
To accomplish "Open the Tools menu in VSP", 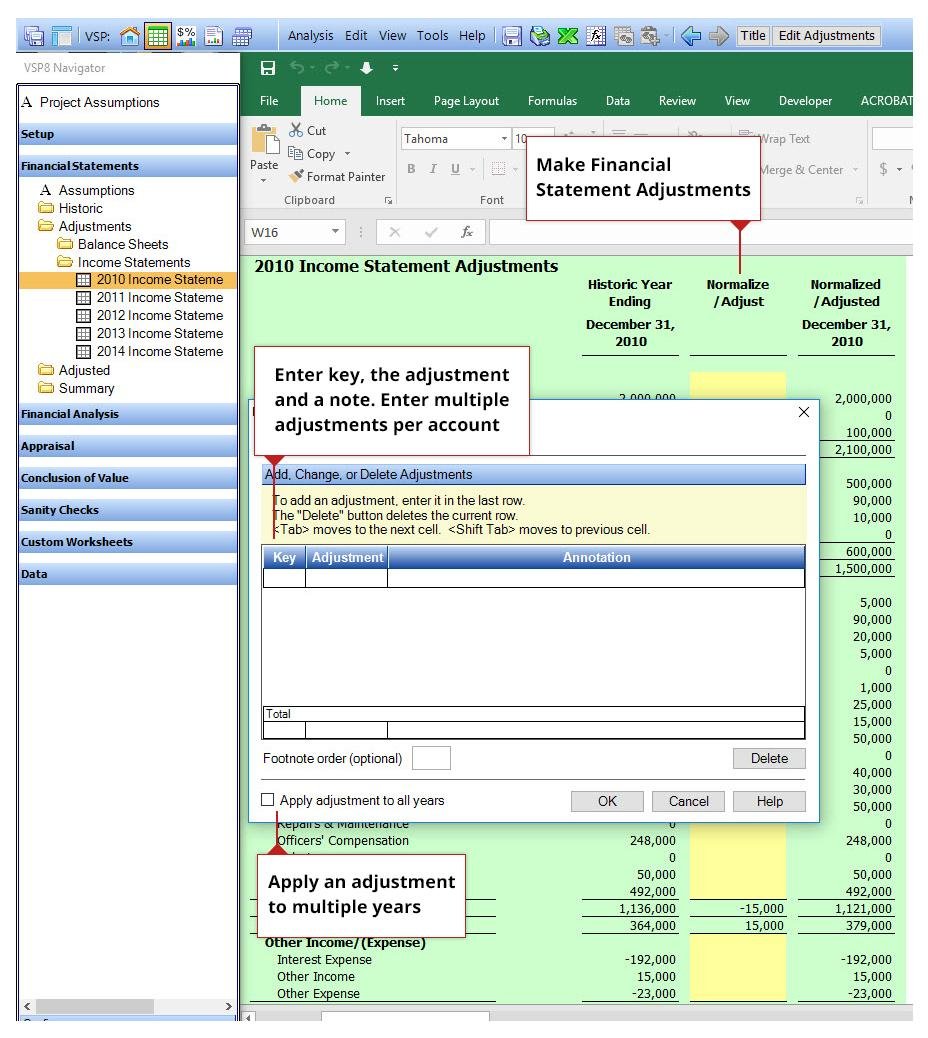I will [x=432, y=36].
